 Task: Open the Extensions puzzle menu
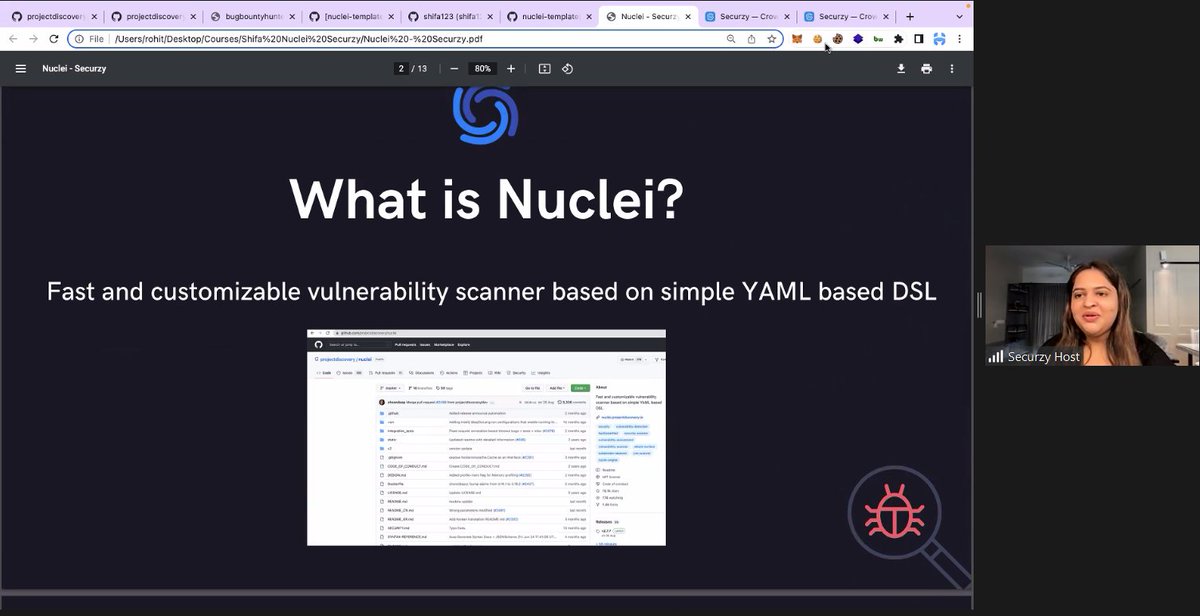[x=898, y=39]
